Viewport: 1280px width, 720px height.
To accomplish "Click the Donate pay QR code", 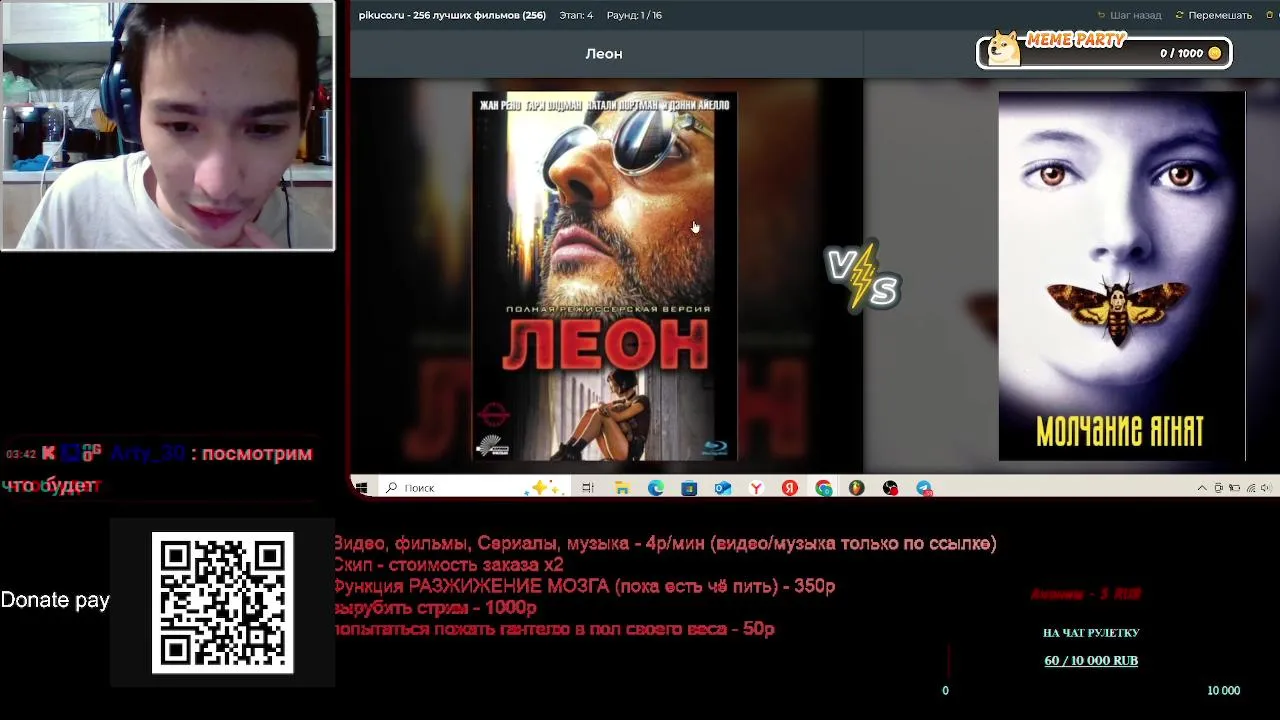I will tap(222, 602).
